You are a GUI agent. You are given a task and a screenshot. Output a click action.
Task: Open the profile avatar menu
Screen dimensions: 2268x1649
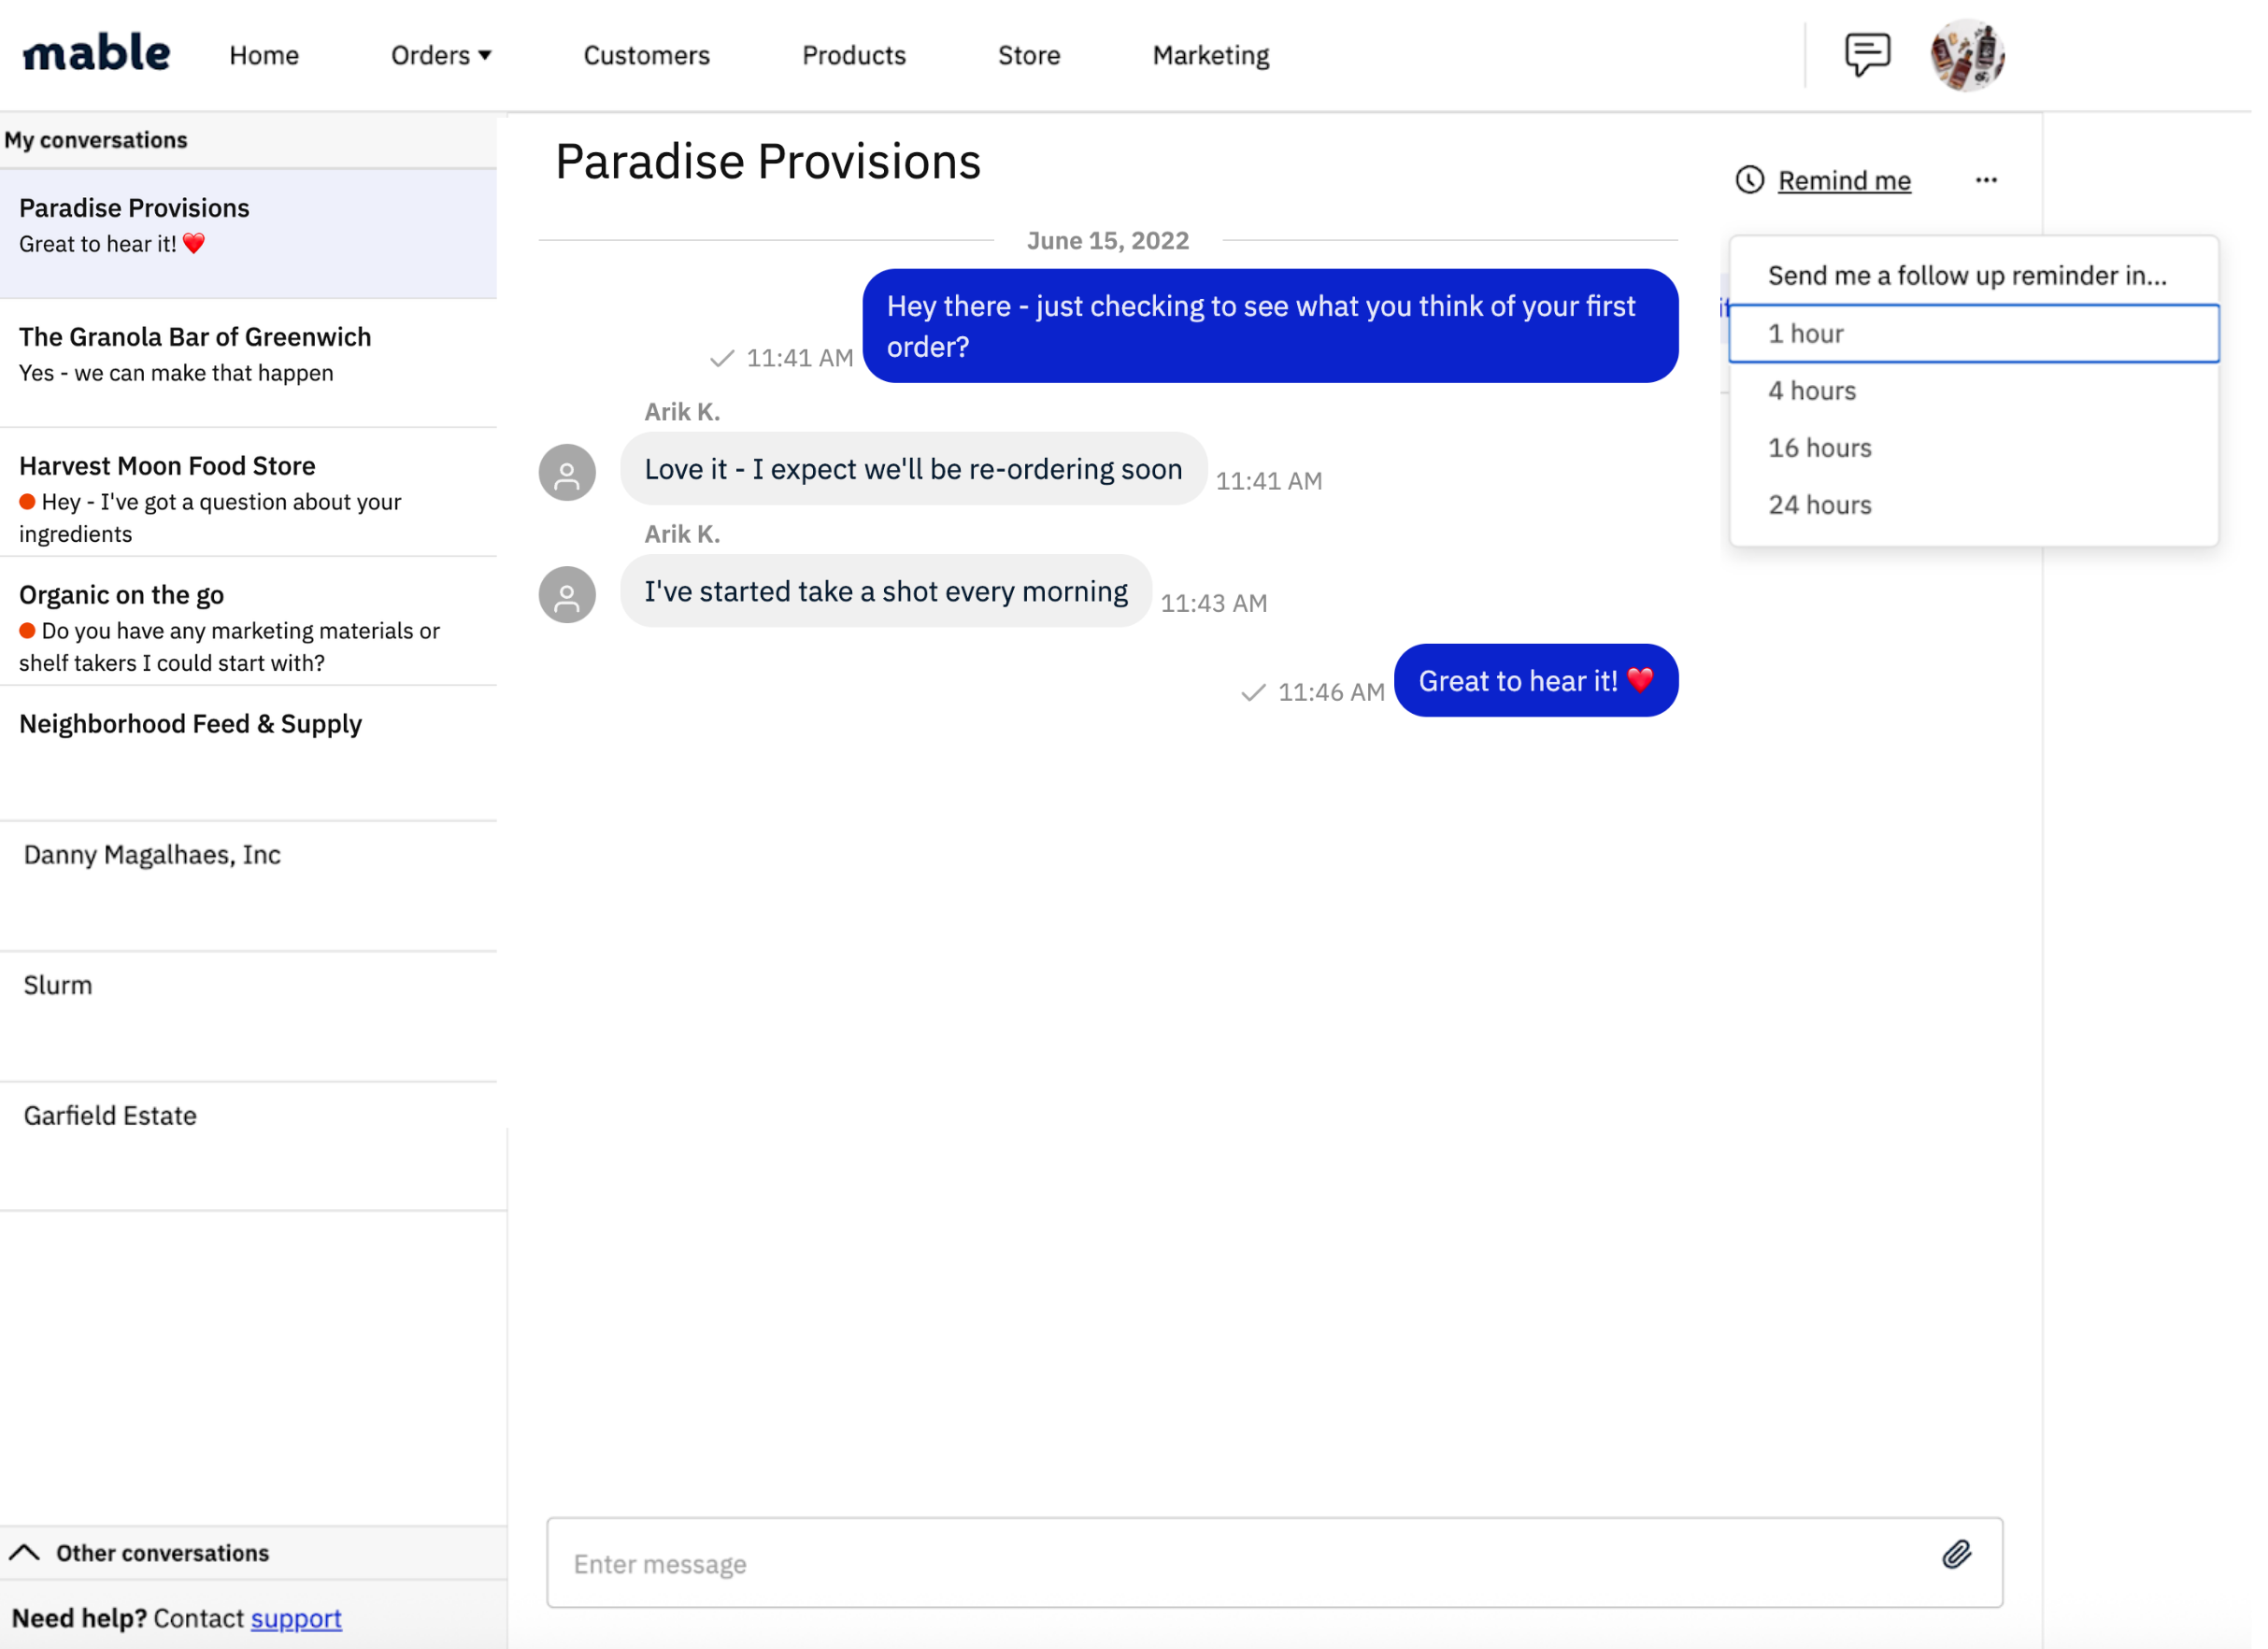1967,54
